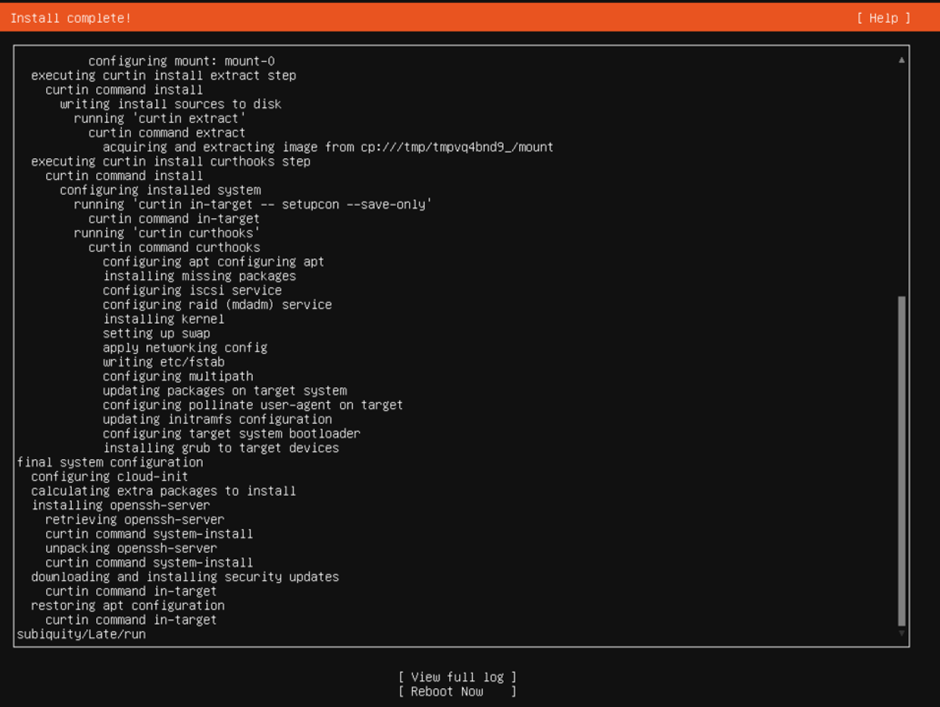Select 'executing curtin install extract step' entry
This screenshot has width=940, height=707.
(163, 75)
